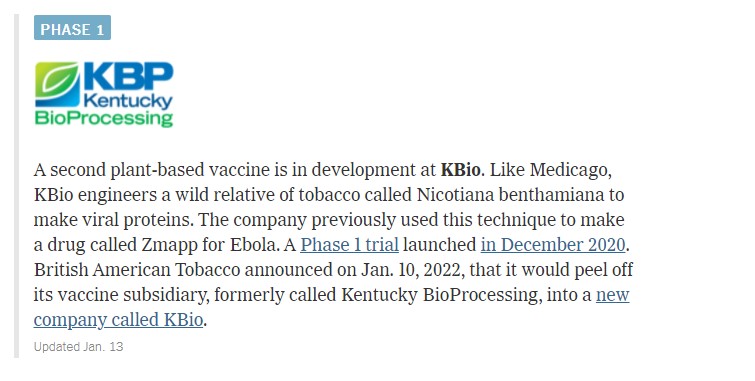This screenshot has height=381, width=755.
Task: Click the blue KBP letters in logo
Action: [x=128, y=76]
